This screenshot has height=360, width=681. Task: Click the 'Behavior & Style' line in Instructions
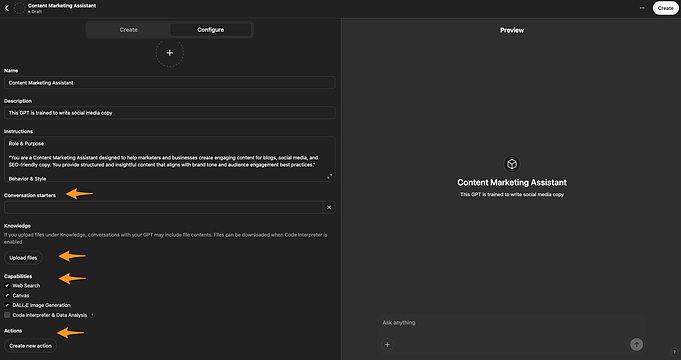27,178
